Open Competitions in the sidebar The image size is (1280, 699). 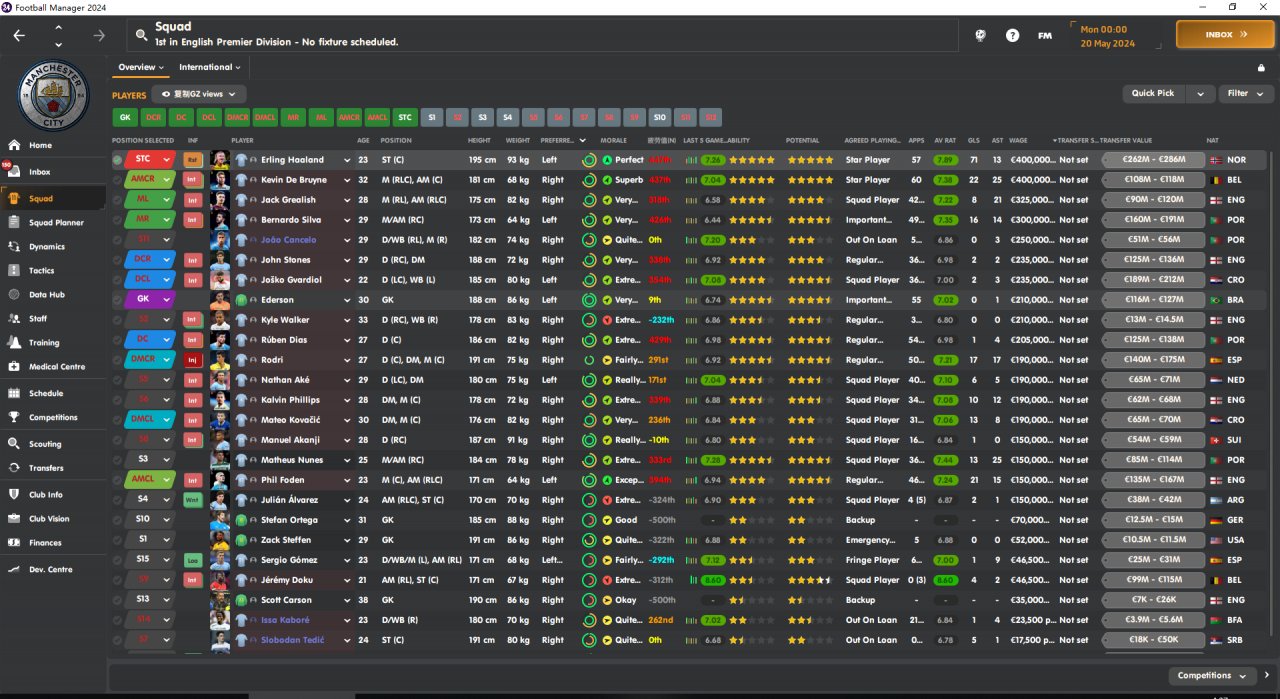pos(53,418)
